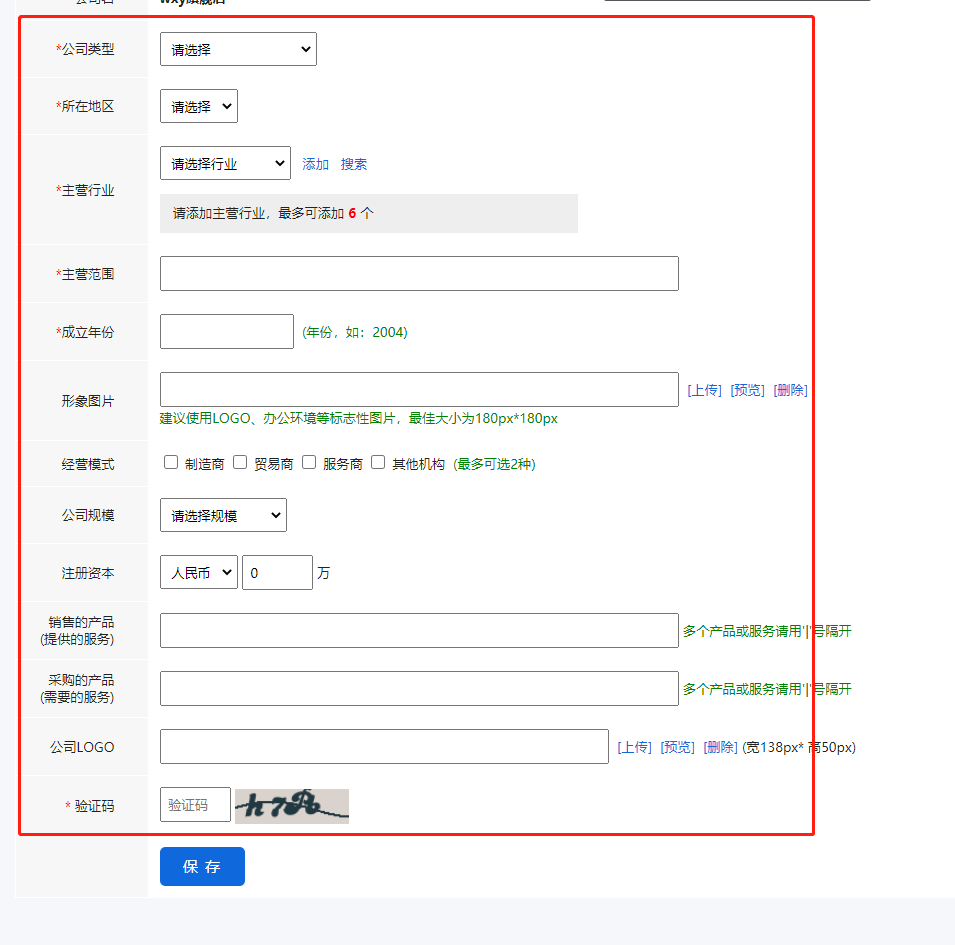
Task: Open the 所在地区 dropdown
Action: 198,106
